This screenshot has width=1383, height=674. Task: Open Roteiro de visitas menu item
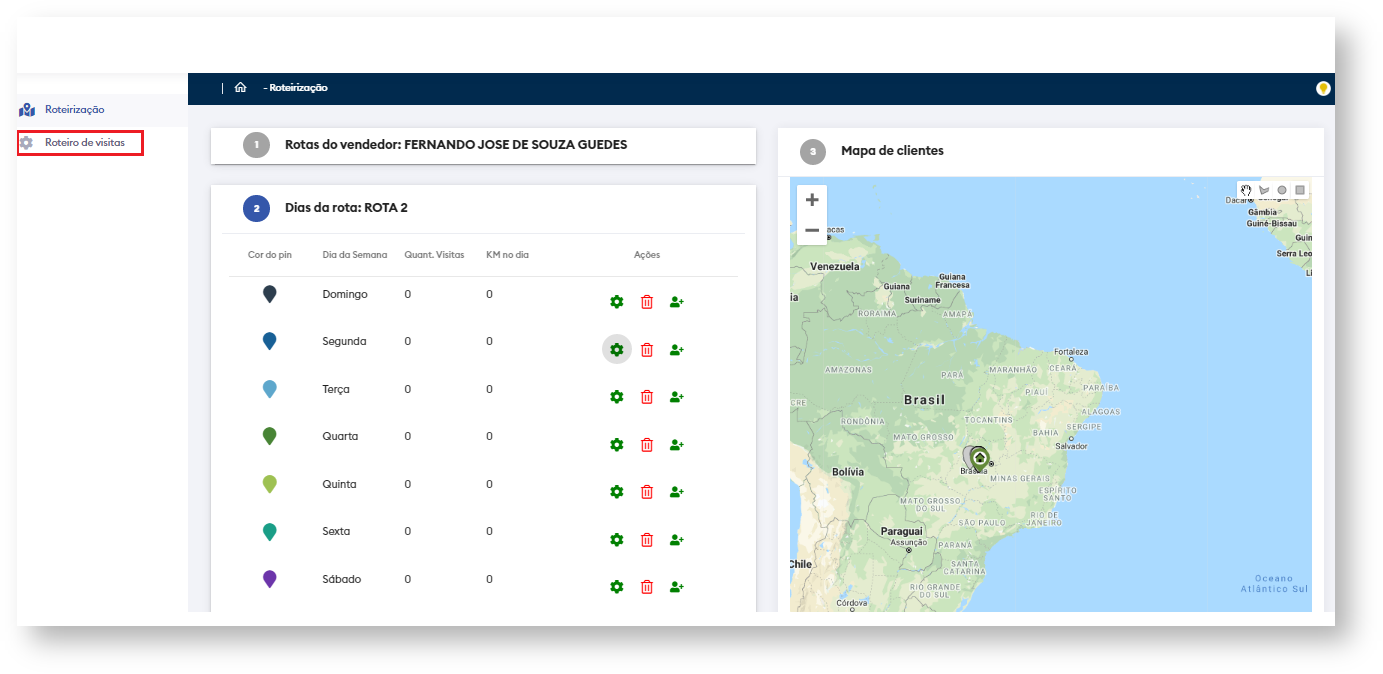84,143
